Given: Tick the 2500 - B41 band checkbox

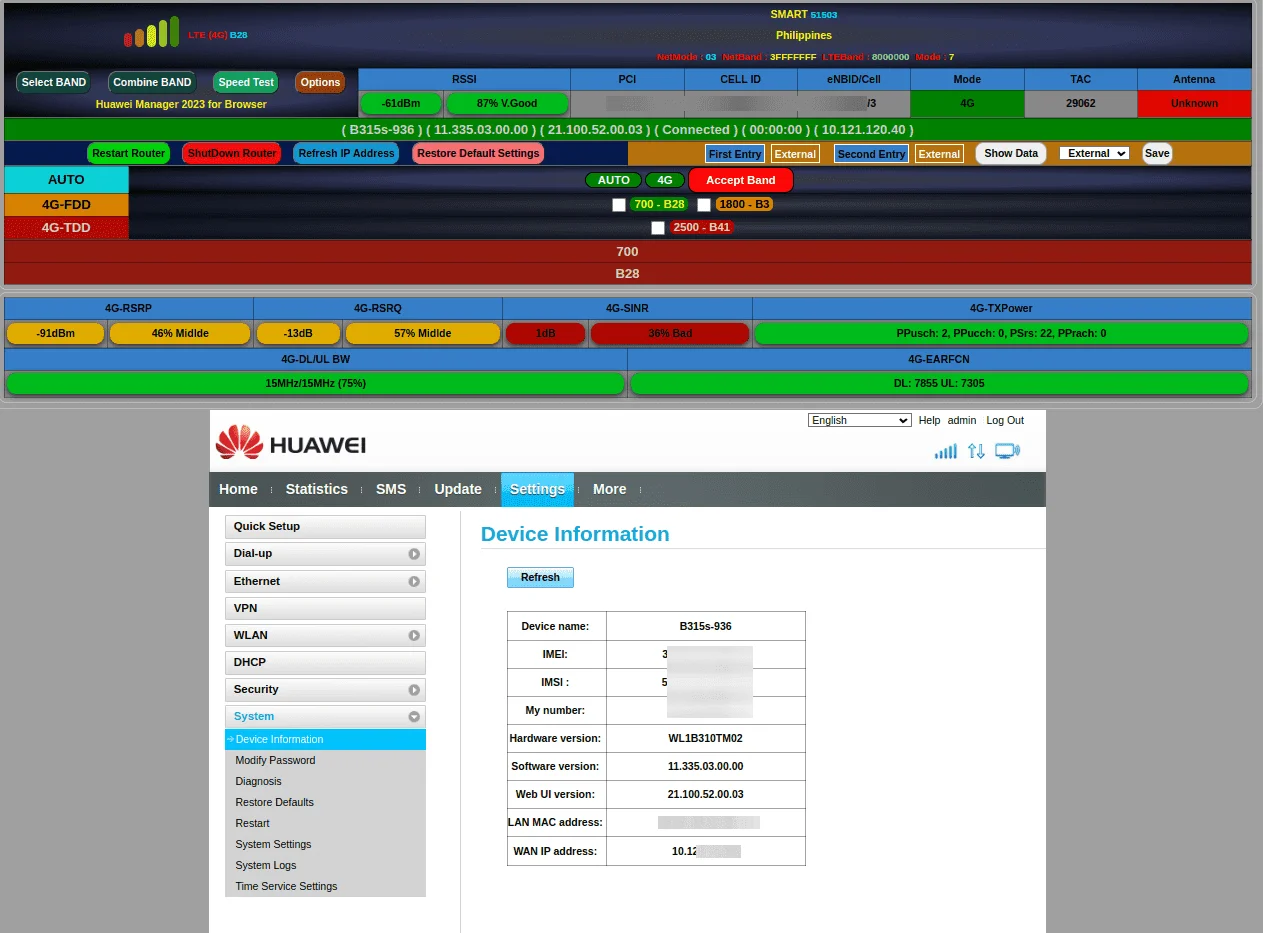Looking at the screenshot, I should 658,228.
